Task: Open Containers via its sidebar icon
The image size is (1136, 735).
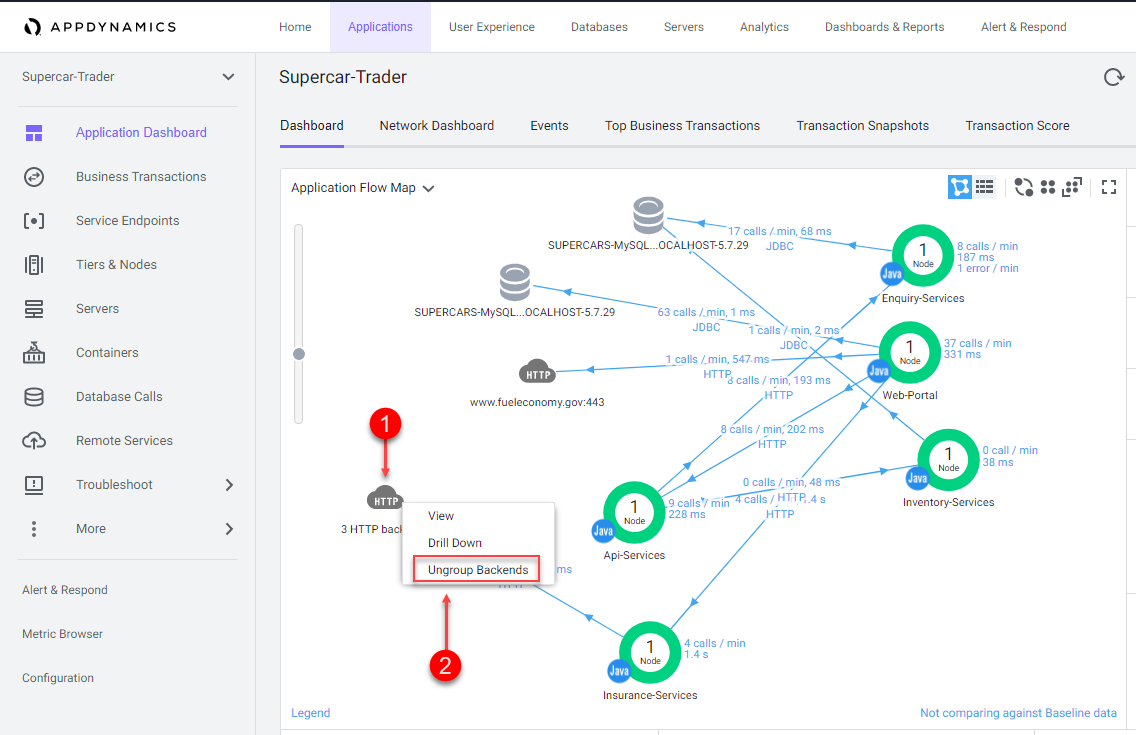Action: tap(34, 353)
